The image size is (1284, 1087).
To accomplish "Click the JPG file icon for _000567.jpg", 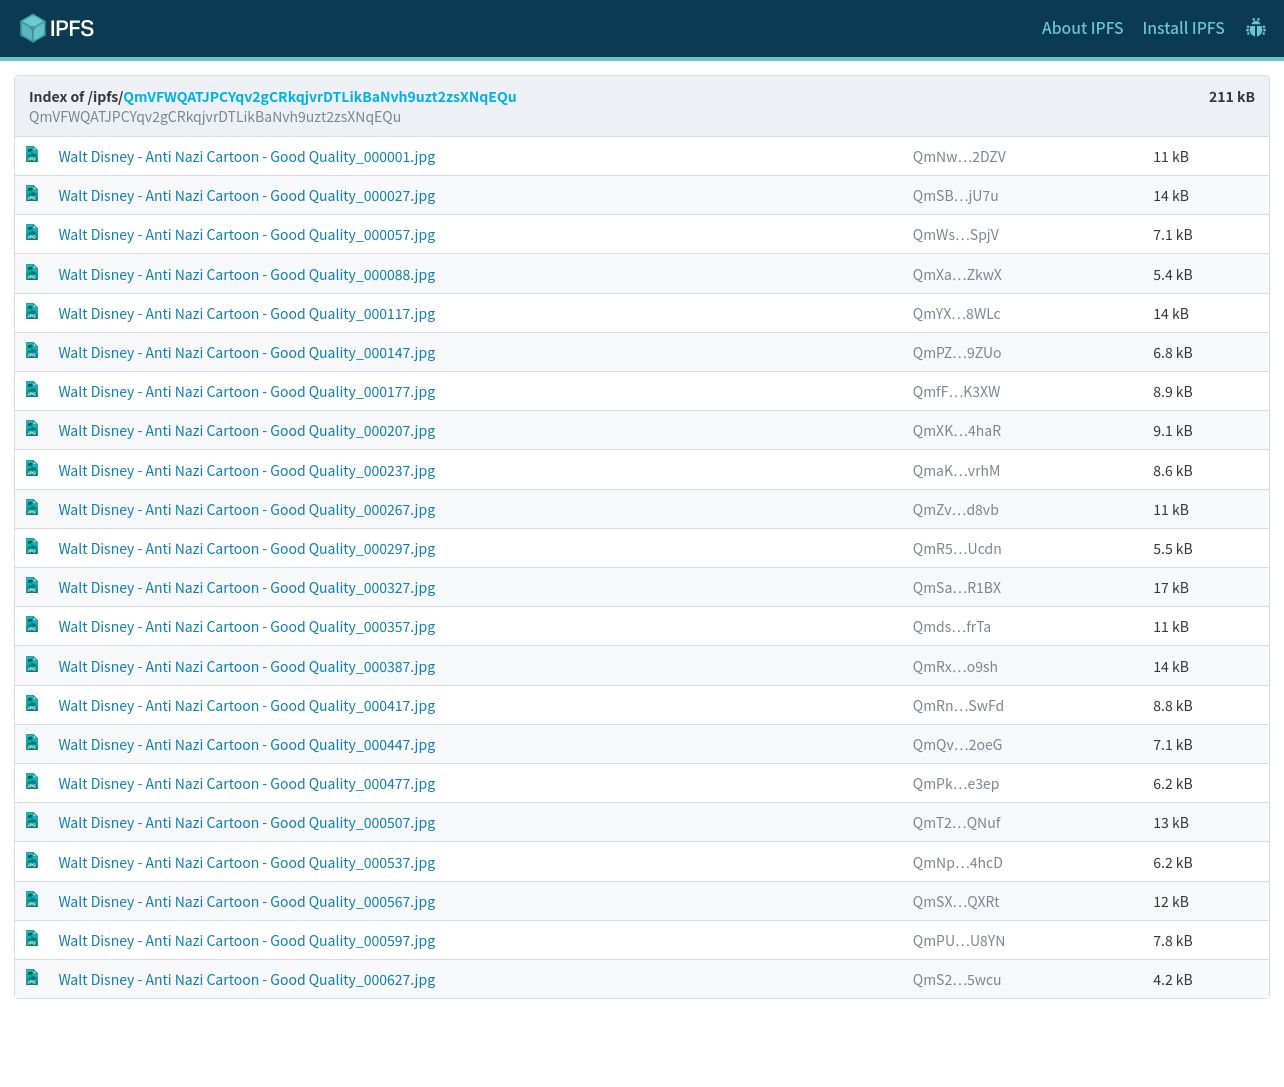I will tap(32, 900).
